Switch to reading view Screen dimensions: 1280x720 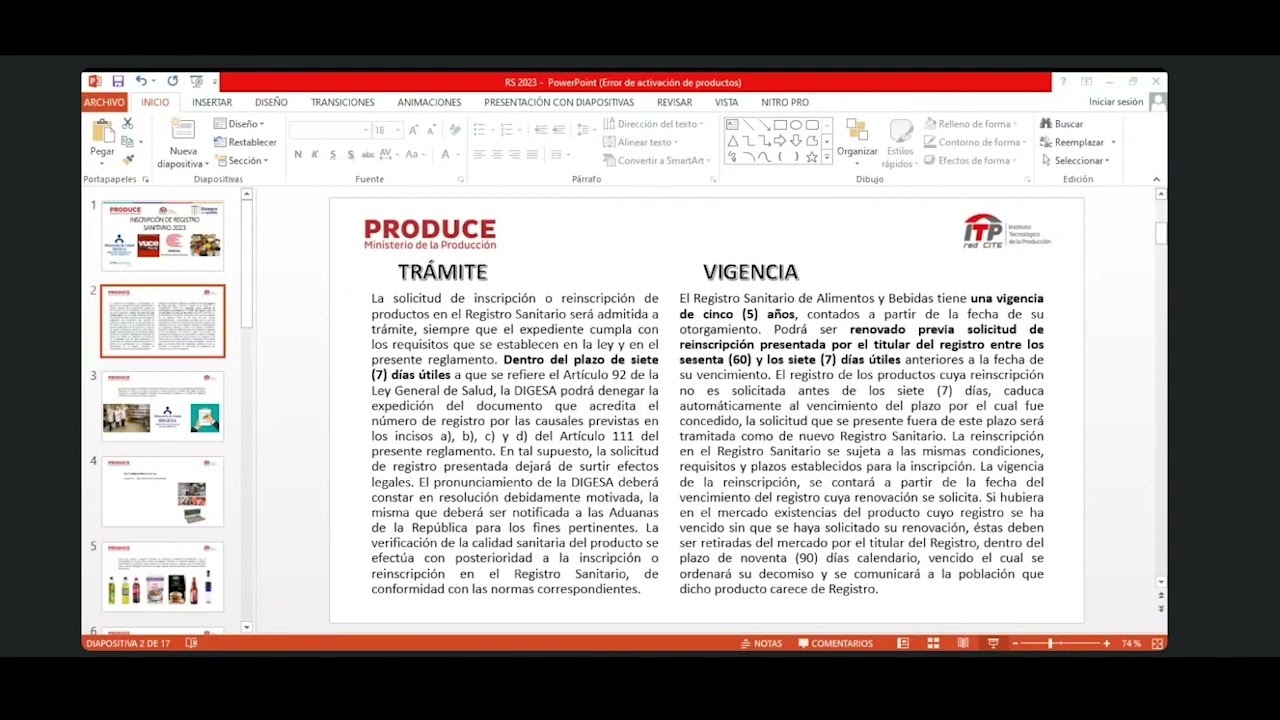pyautogui.click(x=963, y=644)
